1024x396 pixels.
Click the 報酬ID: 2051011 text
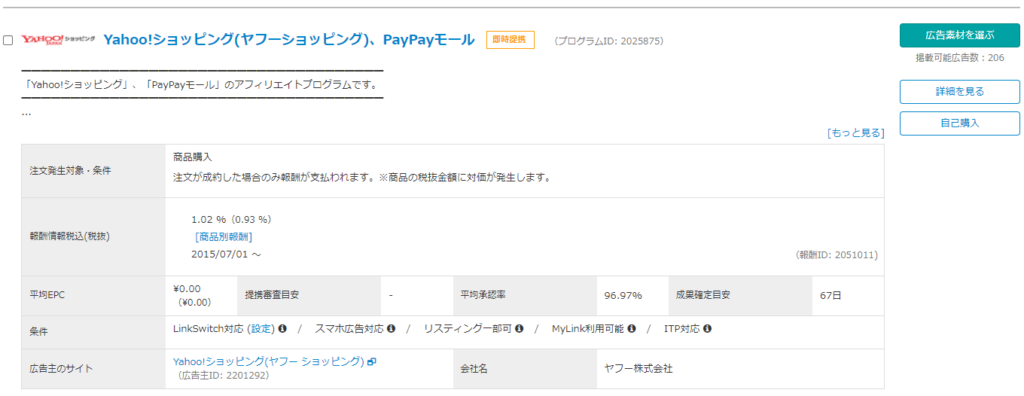coord(837,254)
